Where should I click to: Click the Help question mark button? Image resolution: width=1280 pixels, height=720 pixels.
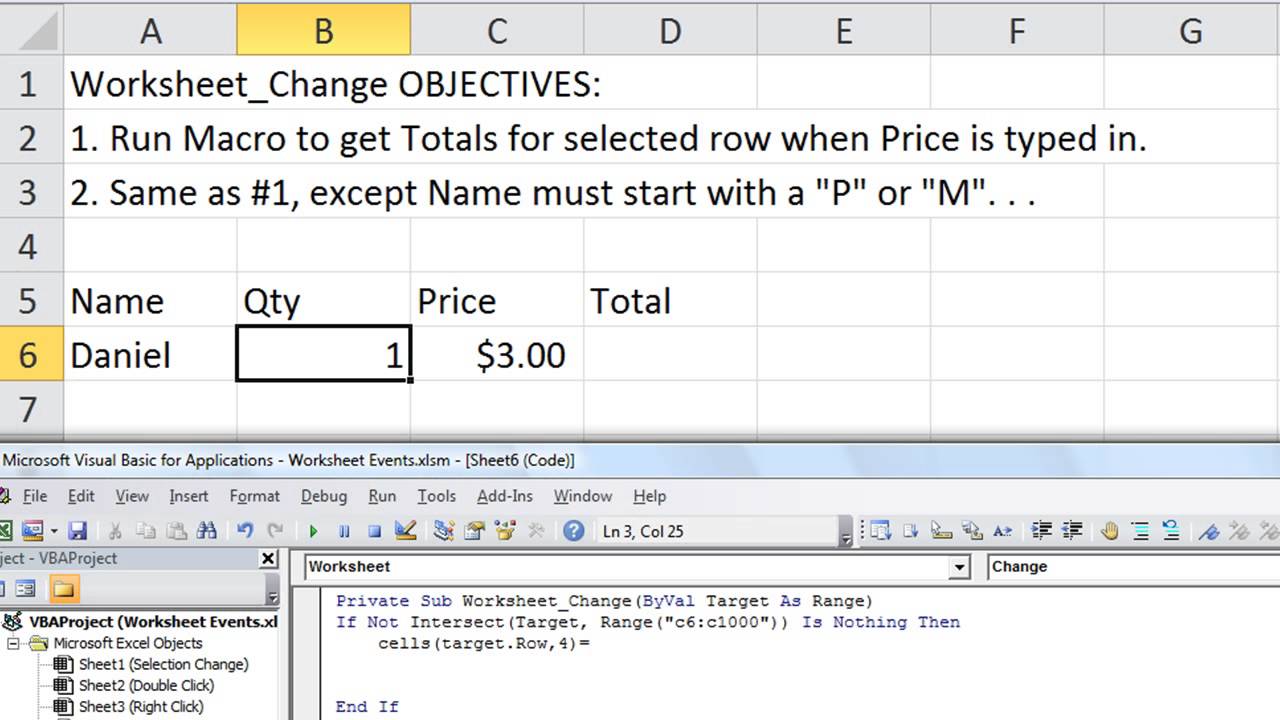click(573, 531)
